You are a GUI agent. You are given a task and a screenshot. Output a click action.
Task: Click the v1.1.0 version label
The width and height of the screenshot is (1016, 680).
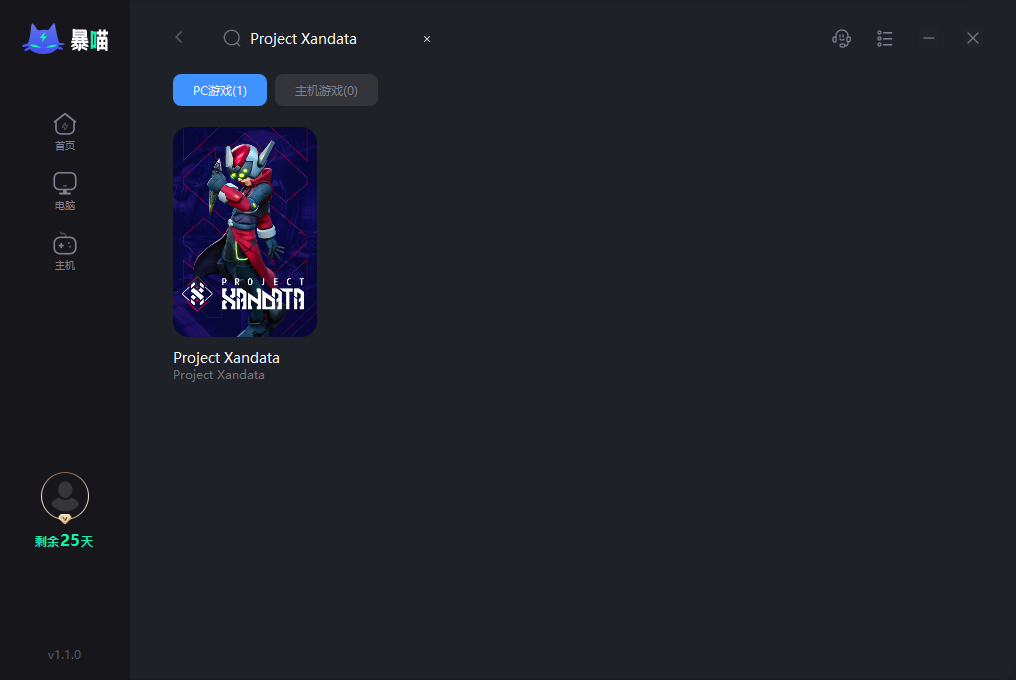64,655
